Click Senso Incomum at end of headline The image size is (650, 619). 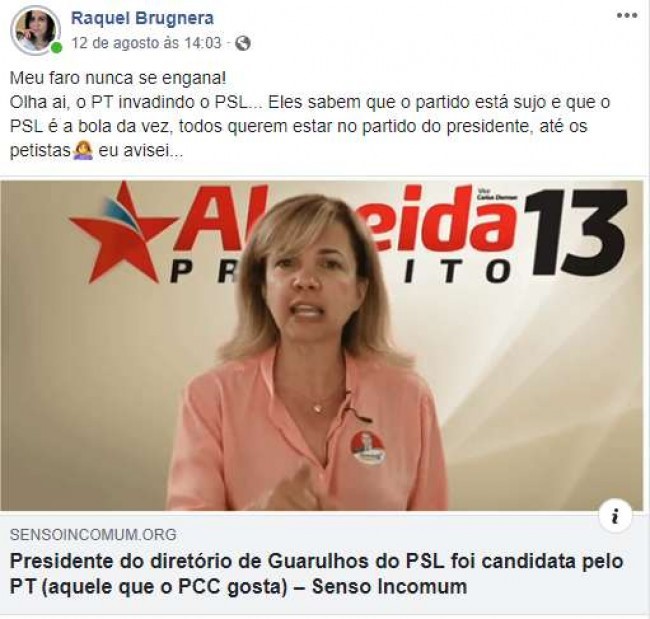click(x=389, y=587)
